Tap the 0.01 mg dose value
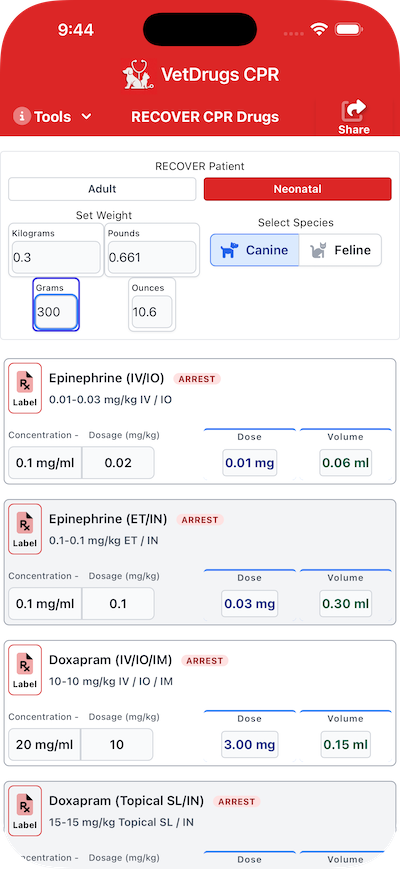This screenshot has height=869, width=400. 249,463
